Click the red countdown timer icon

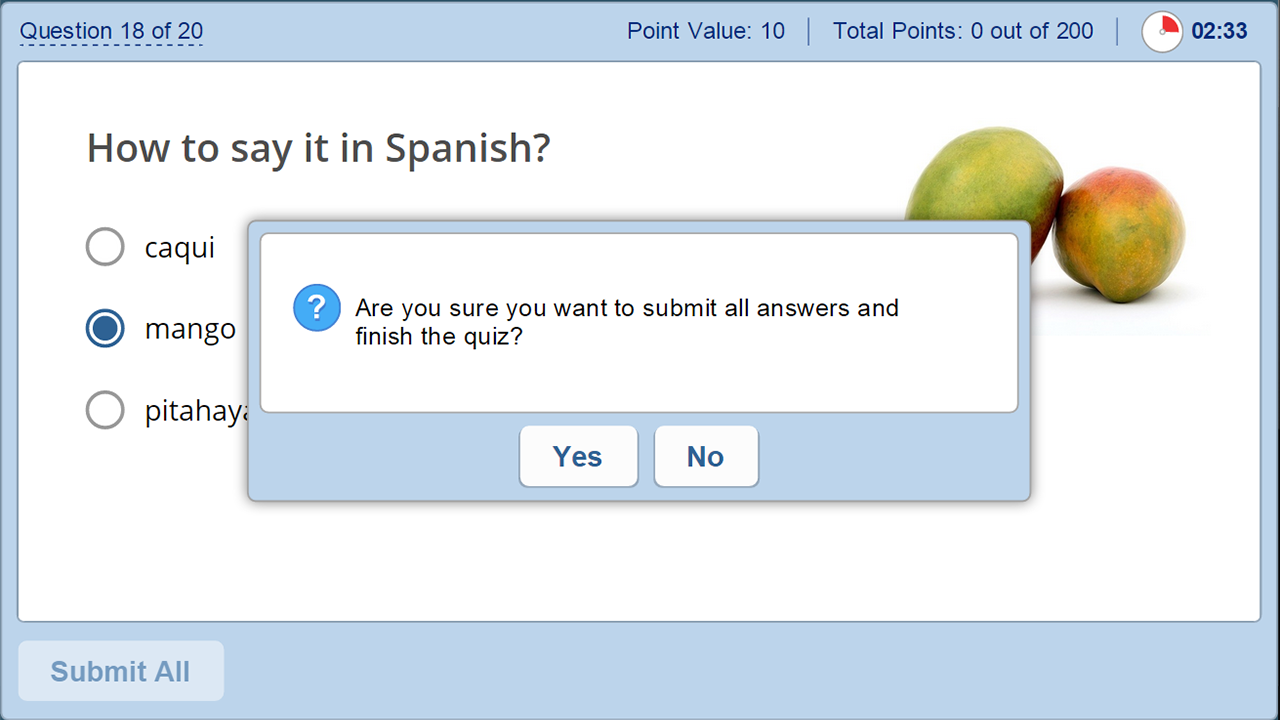tap(1162, 31)
